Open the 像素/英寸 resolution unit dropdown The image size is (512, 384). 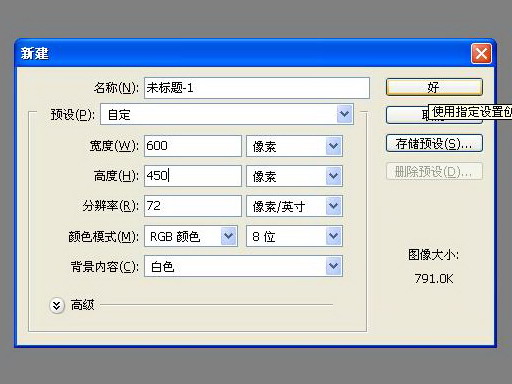click(334, 206)
